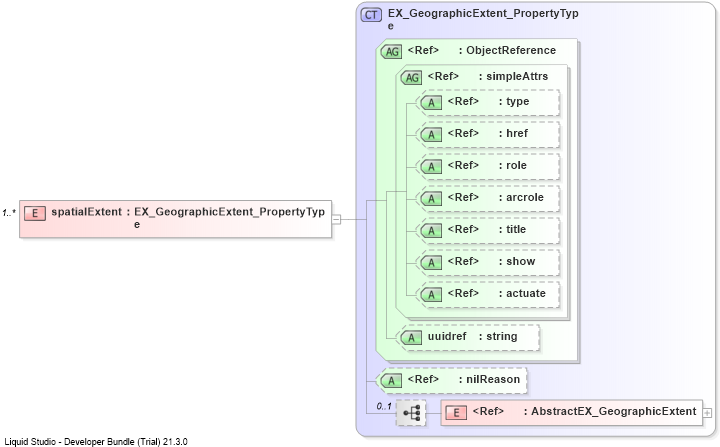Click the E icon of AbstractEX_GeographicExtent
This screenshot has height=447, width=720.
(x=456, y=413)
